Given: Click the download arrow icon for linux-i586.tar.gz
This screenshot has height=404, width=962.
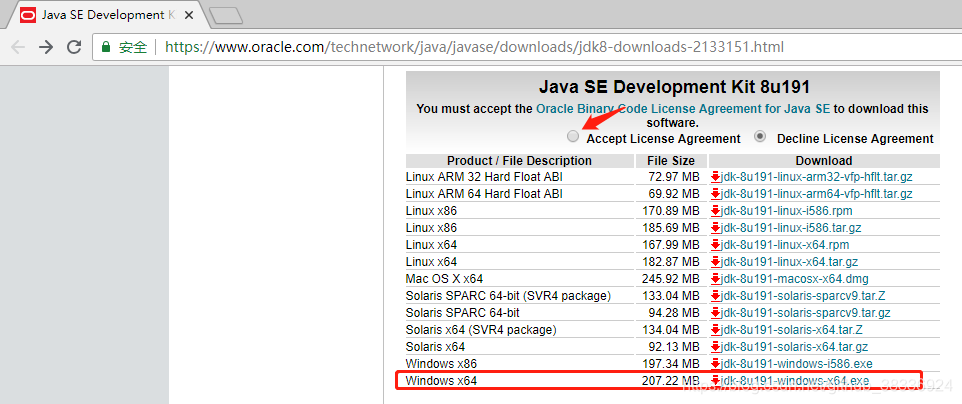Looking at the screenshot, I should (x=715, y=228).
